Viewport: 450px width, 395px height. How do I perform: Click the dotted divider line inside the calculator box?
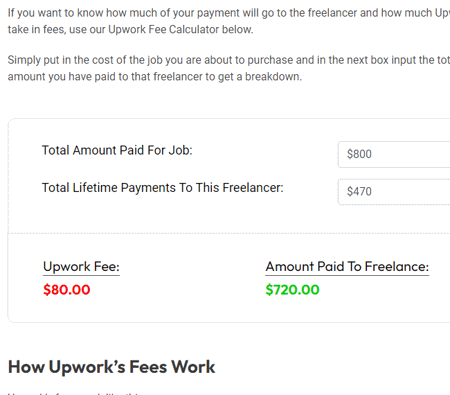pyautogui.click(x=229, y=233)
